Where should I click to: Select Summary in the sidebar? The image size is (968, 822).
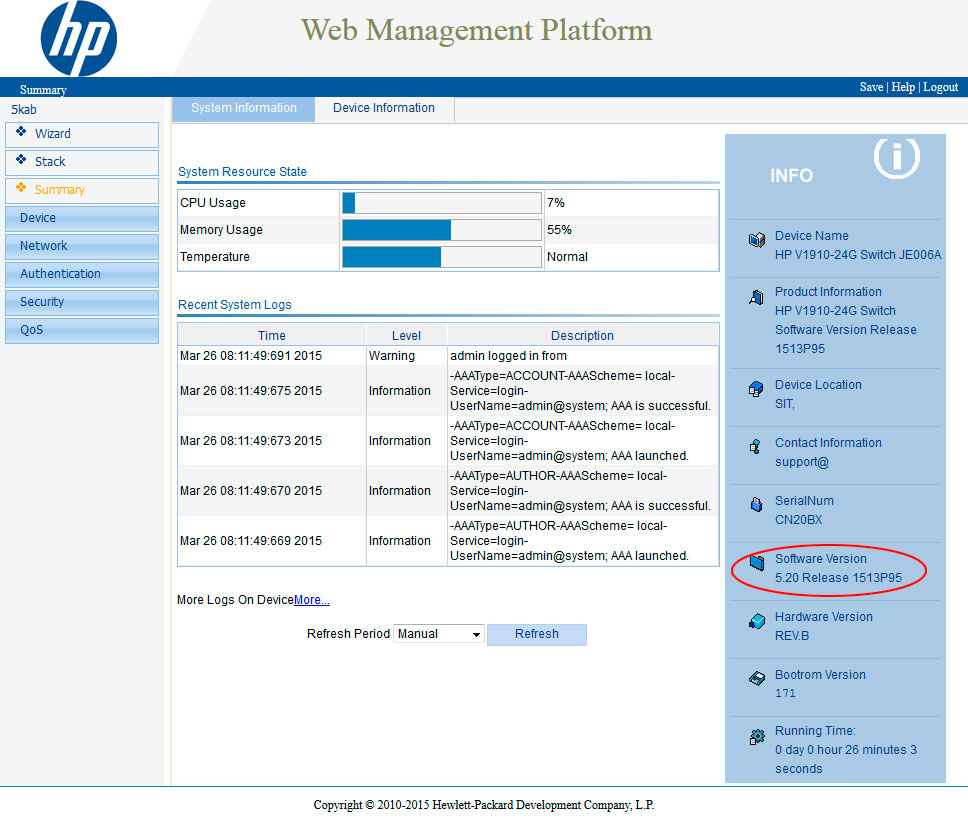coord(81,190)
